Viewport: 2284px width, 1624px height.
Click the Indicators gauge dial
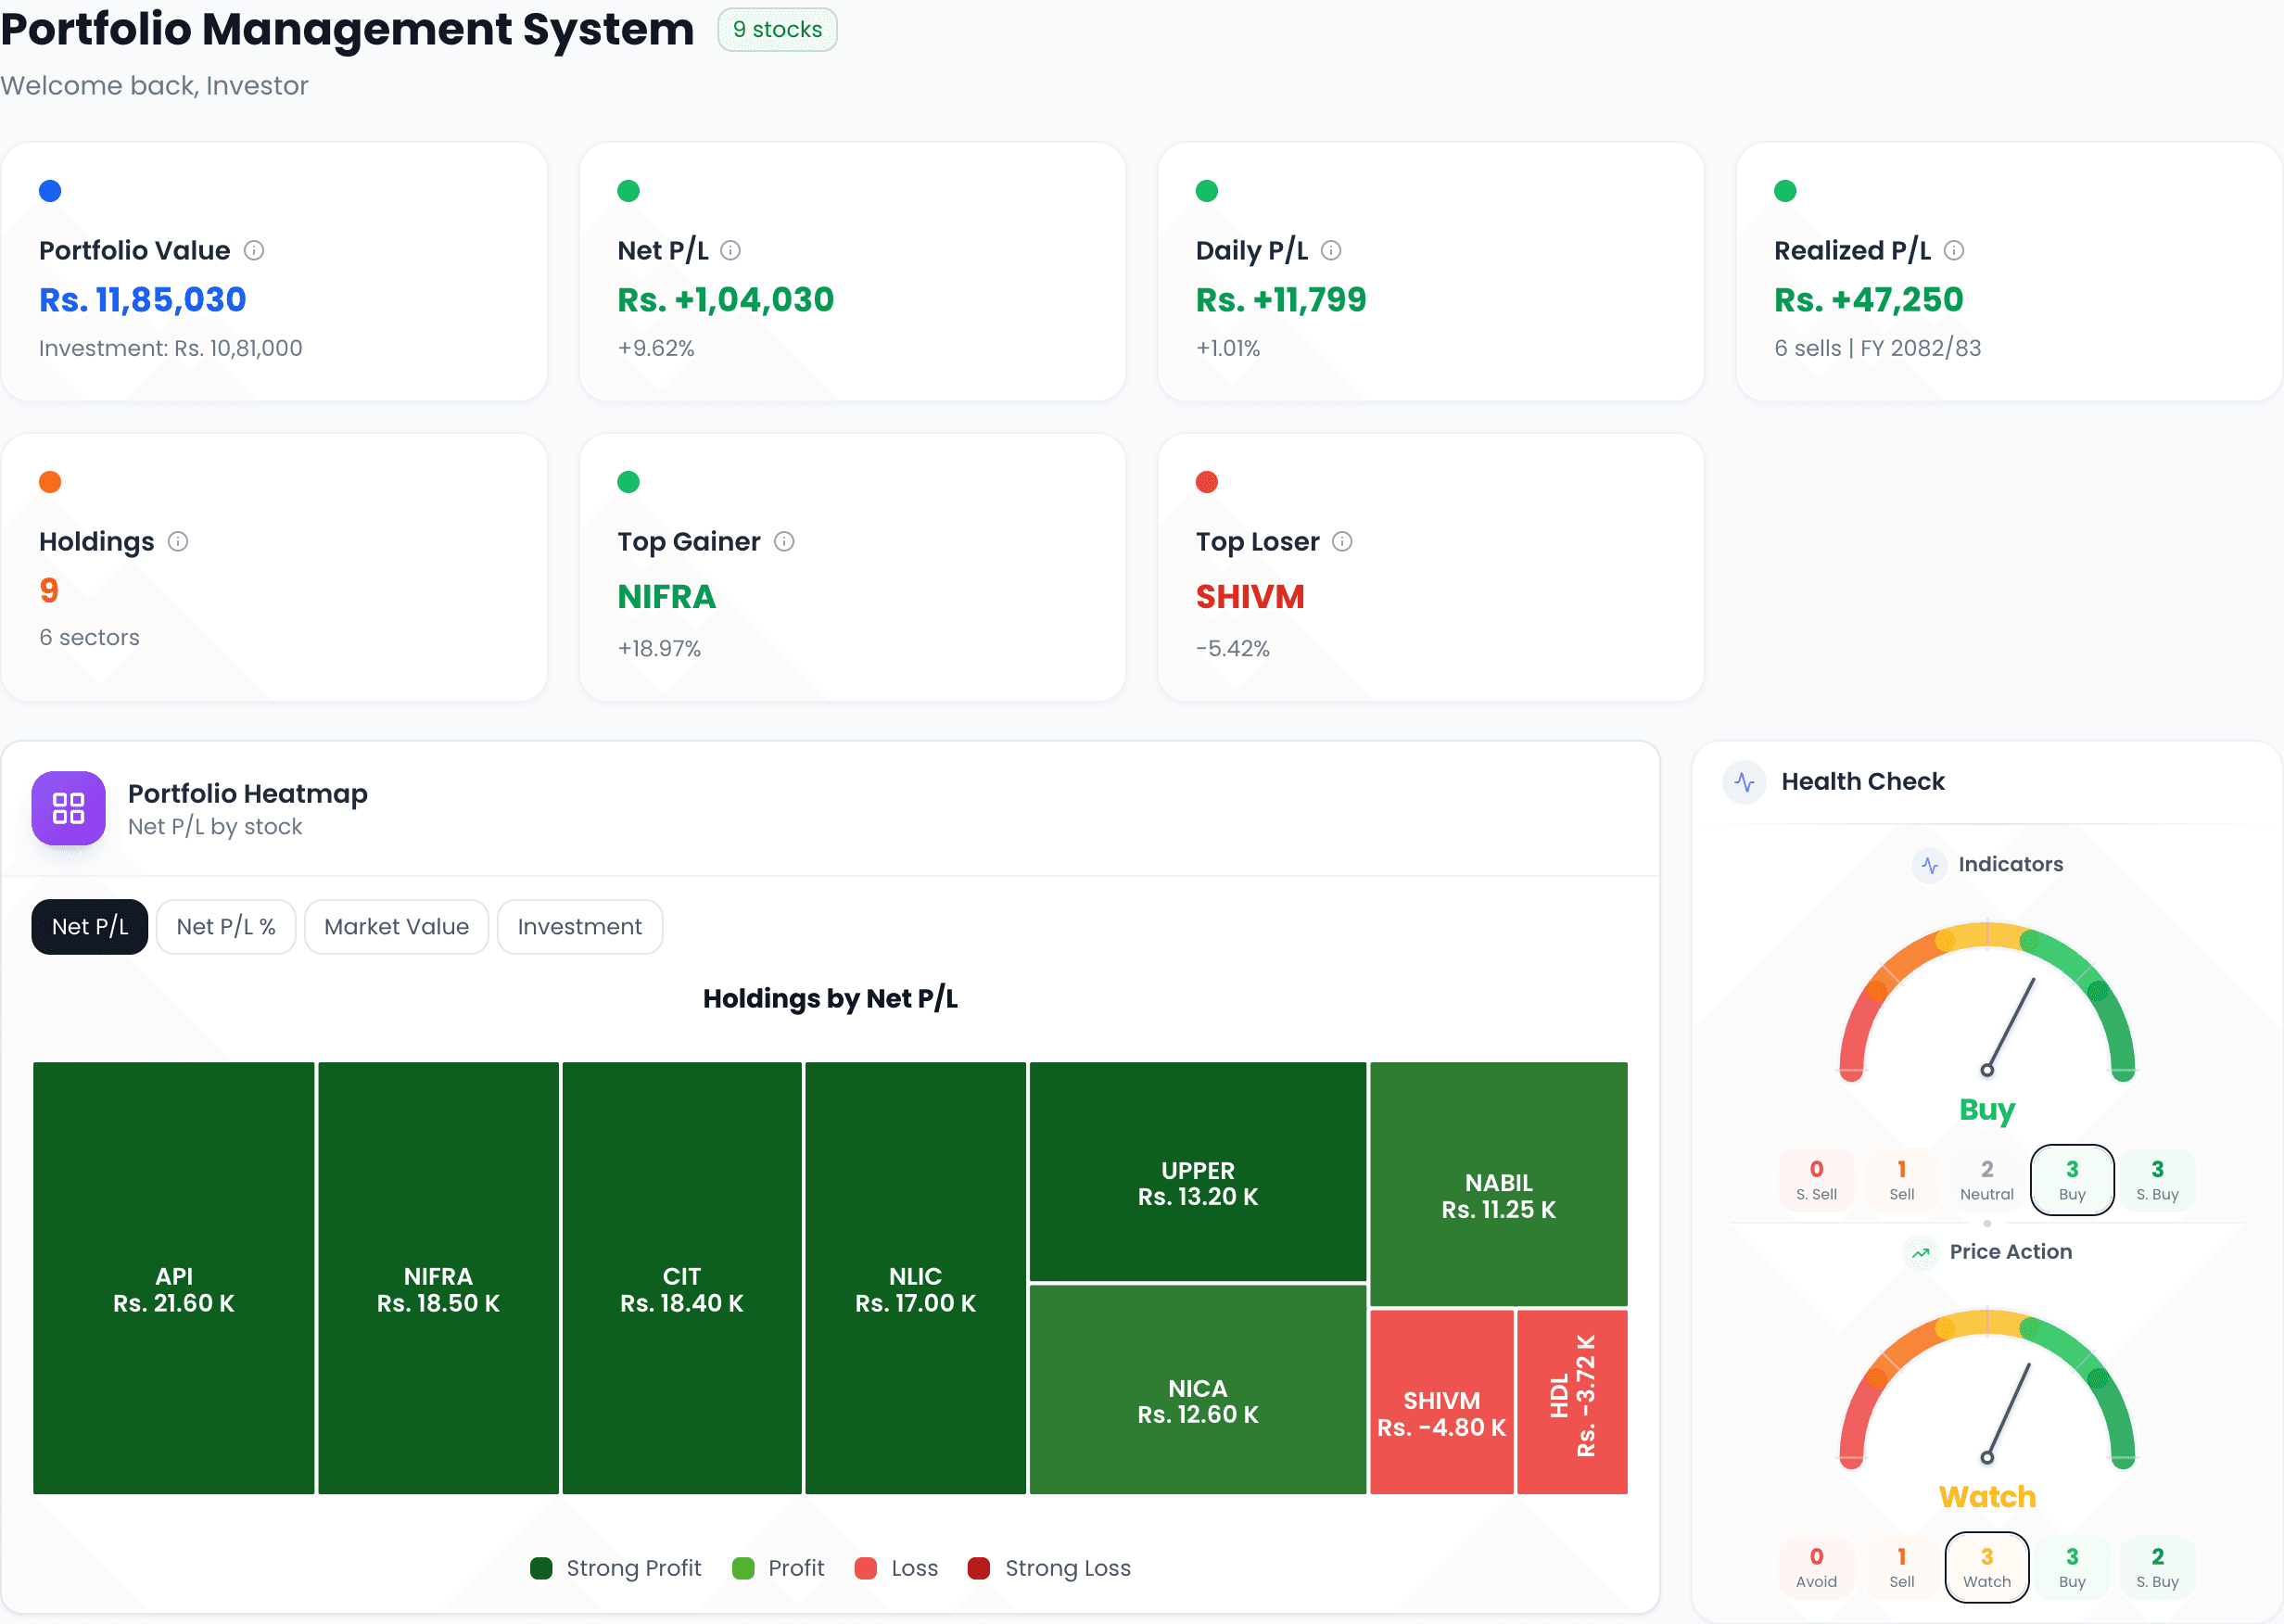1987,1002
